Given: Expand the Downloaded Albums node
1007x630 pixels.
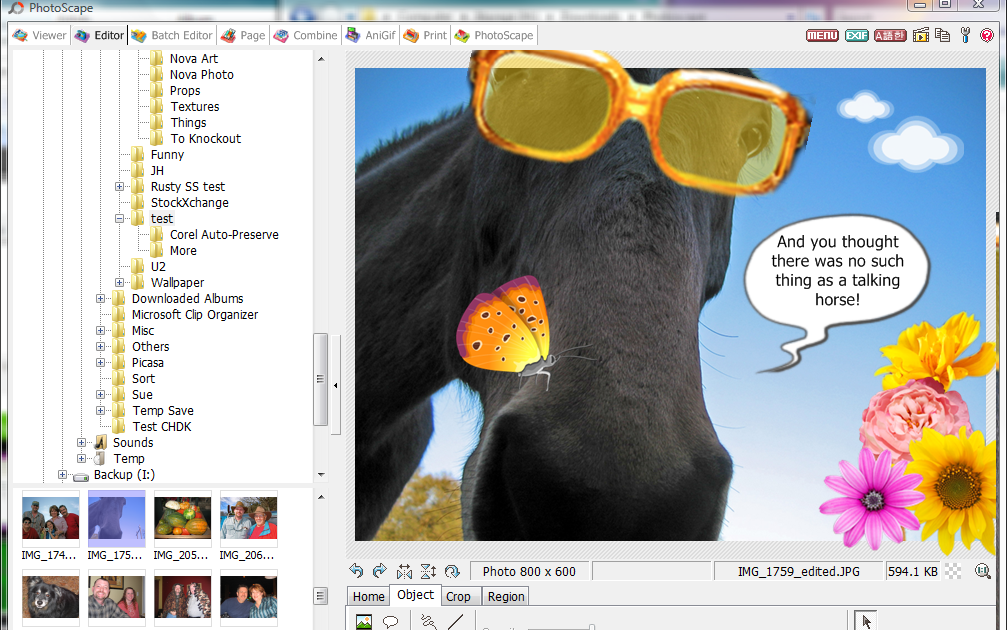Looking at the screenshot, I should (100, 298).
